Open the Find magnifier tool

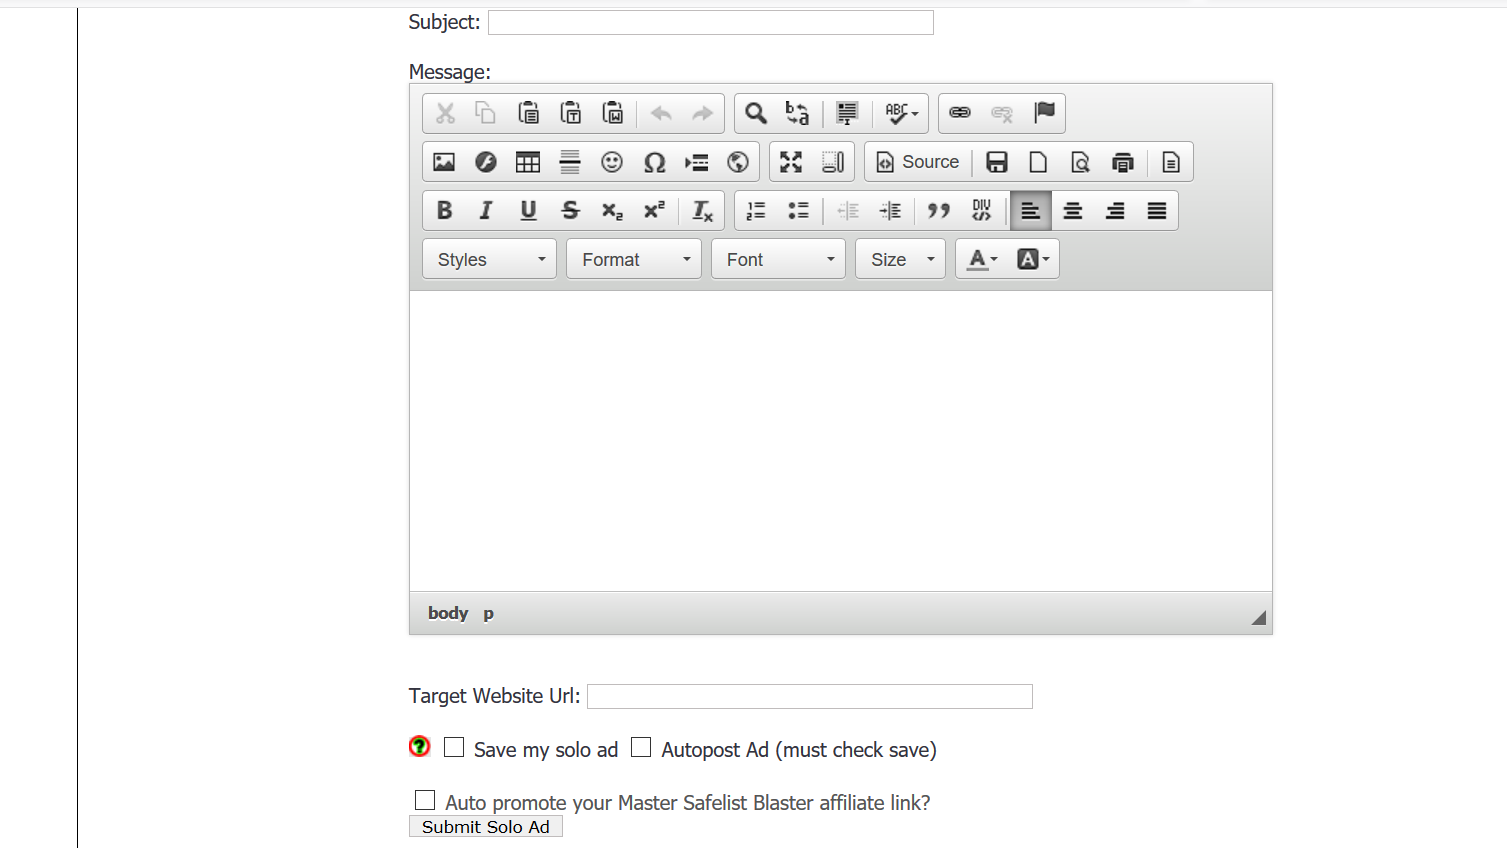[756, 113]
